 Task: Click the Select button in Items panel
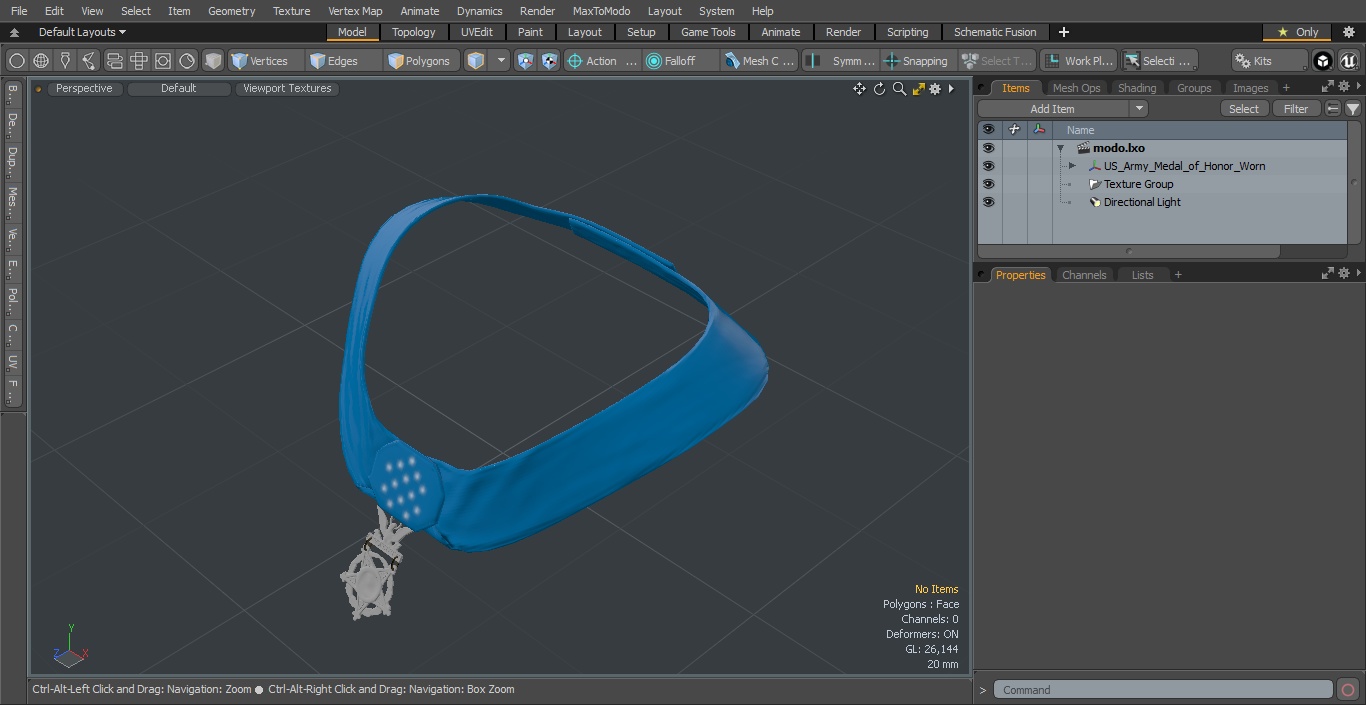point(1244,109)
